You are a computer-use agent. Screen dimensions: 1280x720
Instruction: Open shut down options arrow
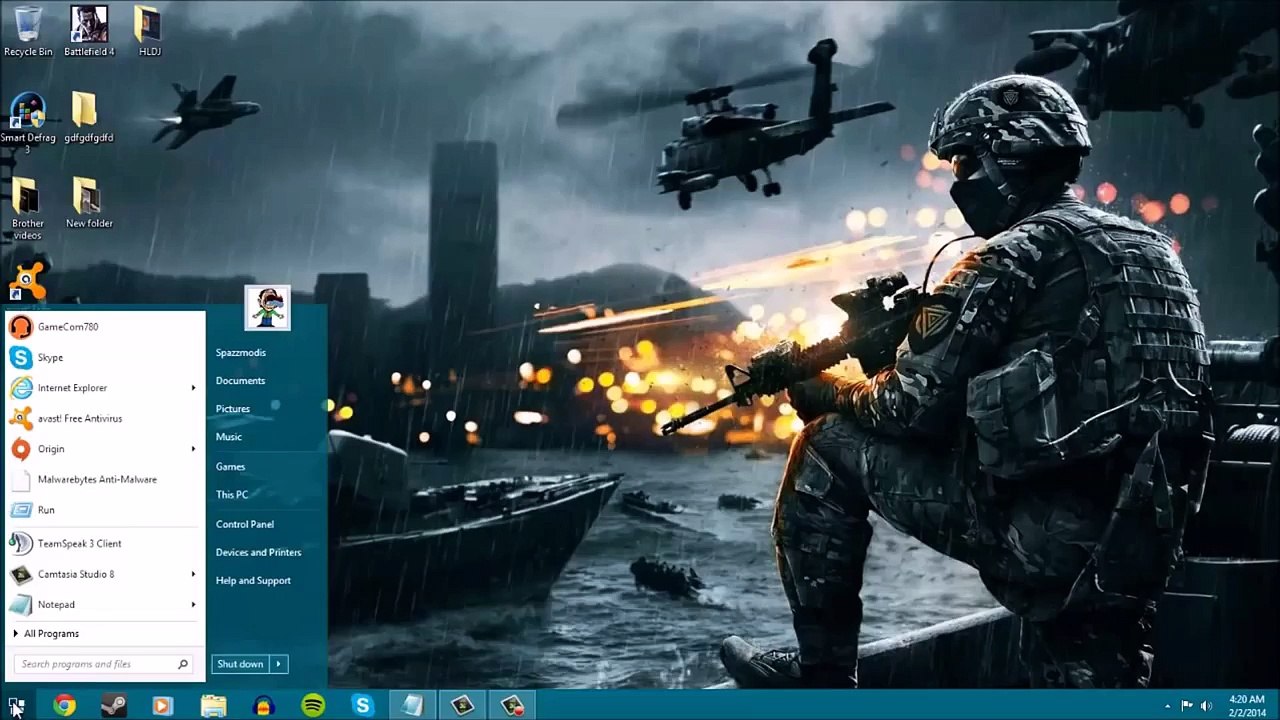[x=279, y=664]
